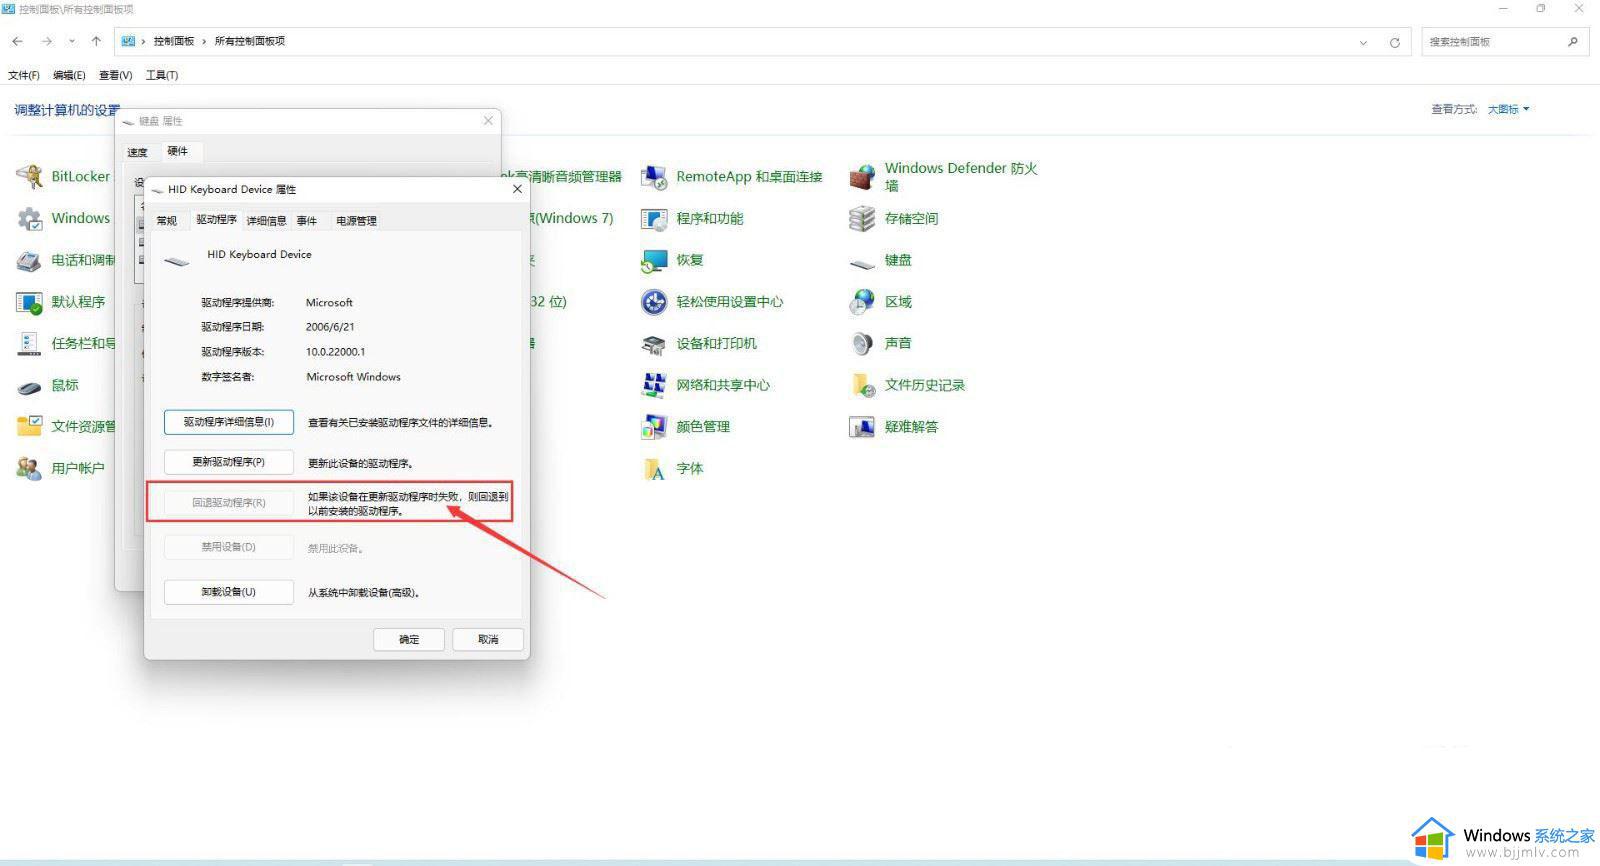The image size is (1600, 866).
Task: Switch to the 电源管理 tab
Action: pyautogui.click(x=356, y=221)
